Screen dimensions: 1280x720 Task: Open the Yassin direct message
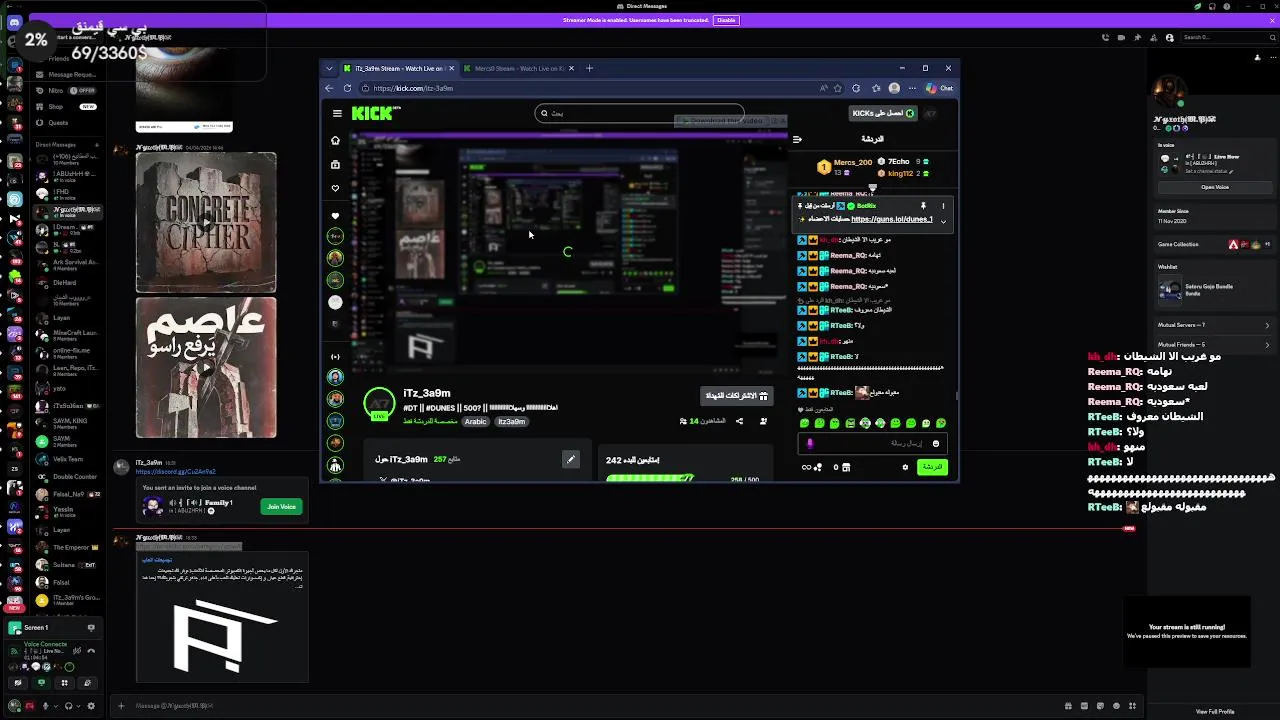pyautogui.click(x=67, y=512)
